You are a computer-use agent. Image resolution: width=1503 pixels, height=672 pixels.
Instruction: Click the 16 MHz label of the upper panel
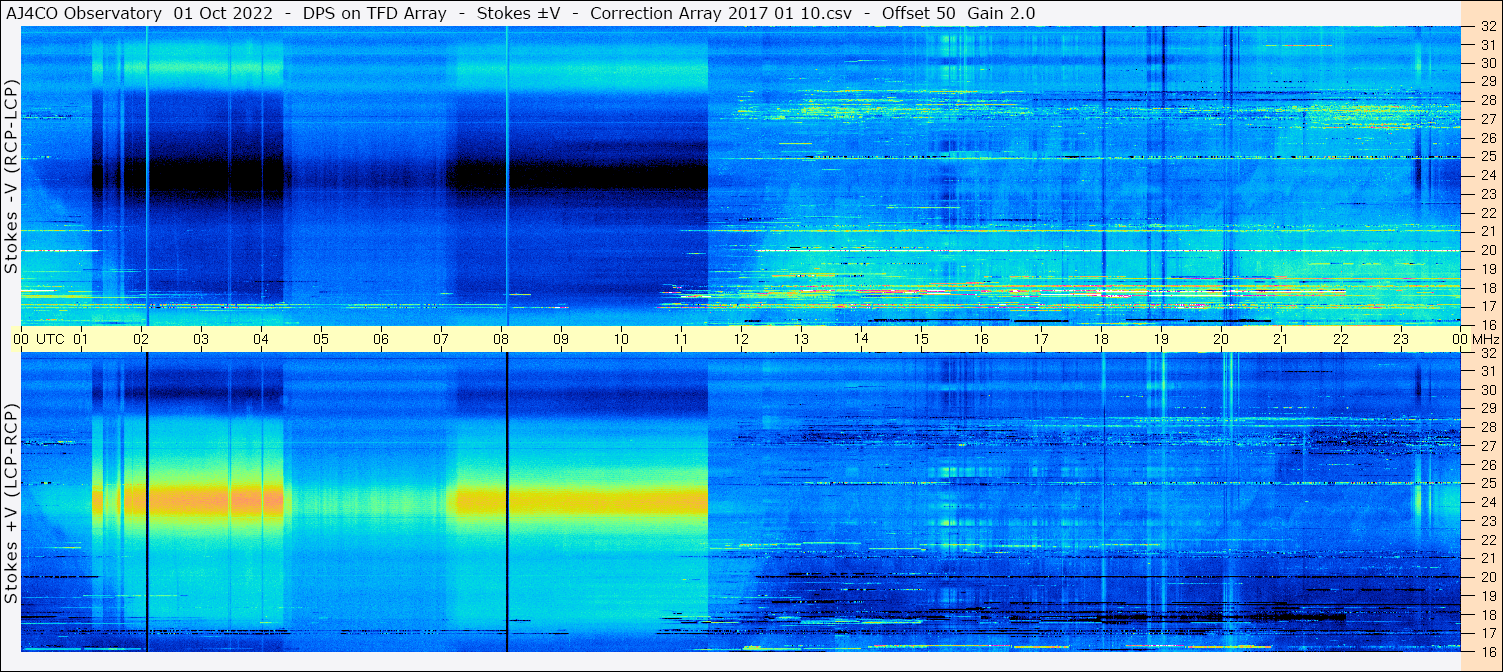click(x=1487, y=324)
